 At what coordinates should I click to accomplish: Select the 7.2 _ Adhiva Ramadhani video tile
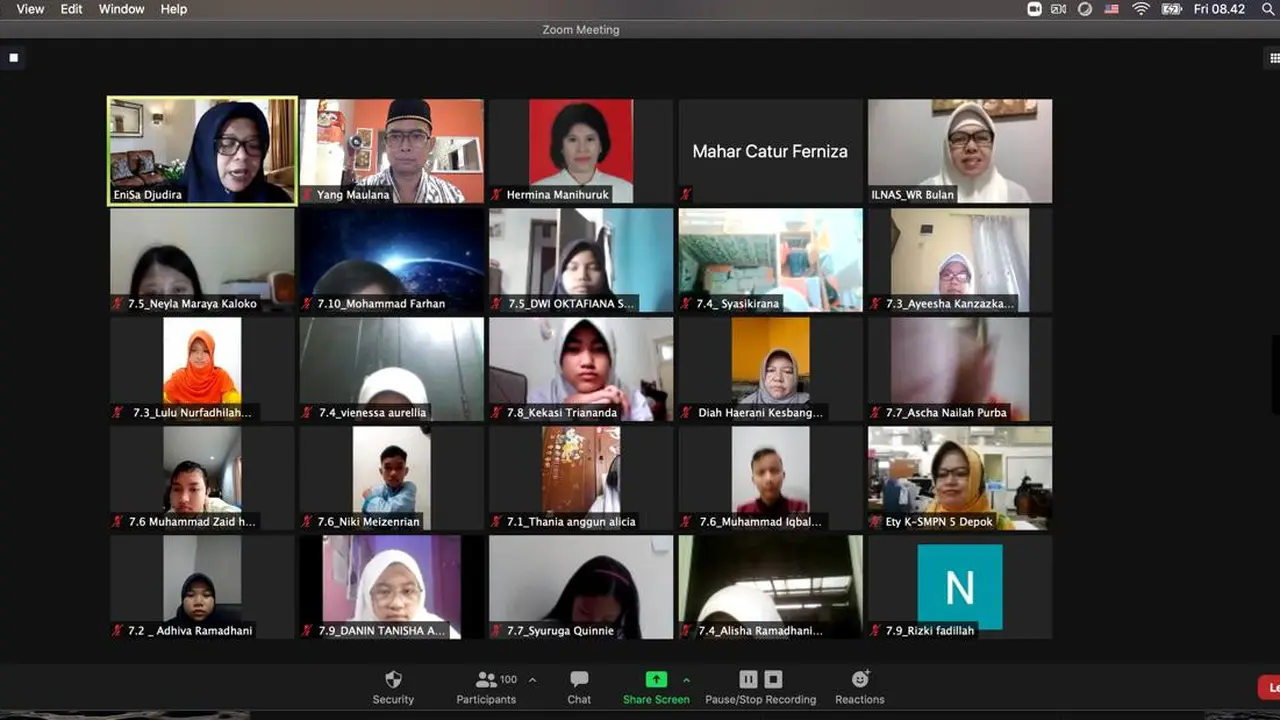point(202,587)
